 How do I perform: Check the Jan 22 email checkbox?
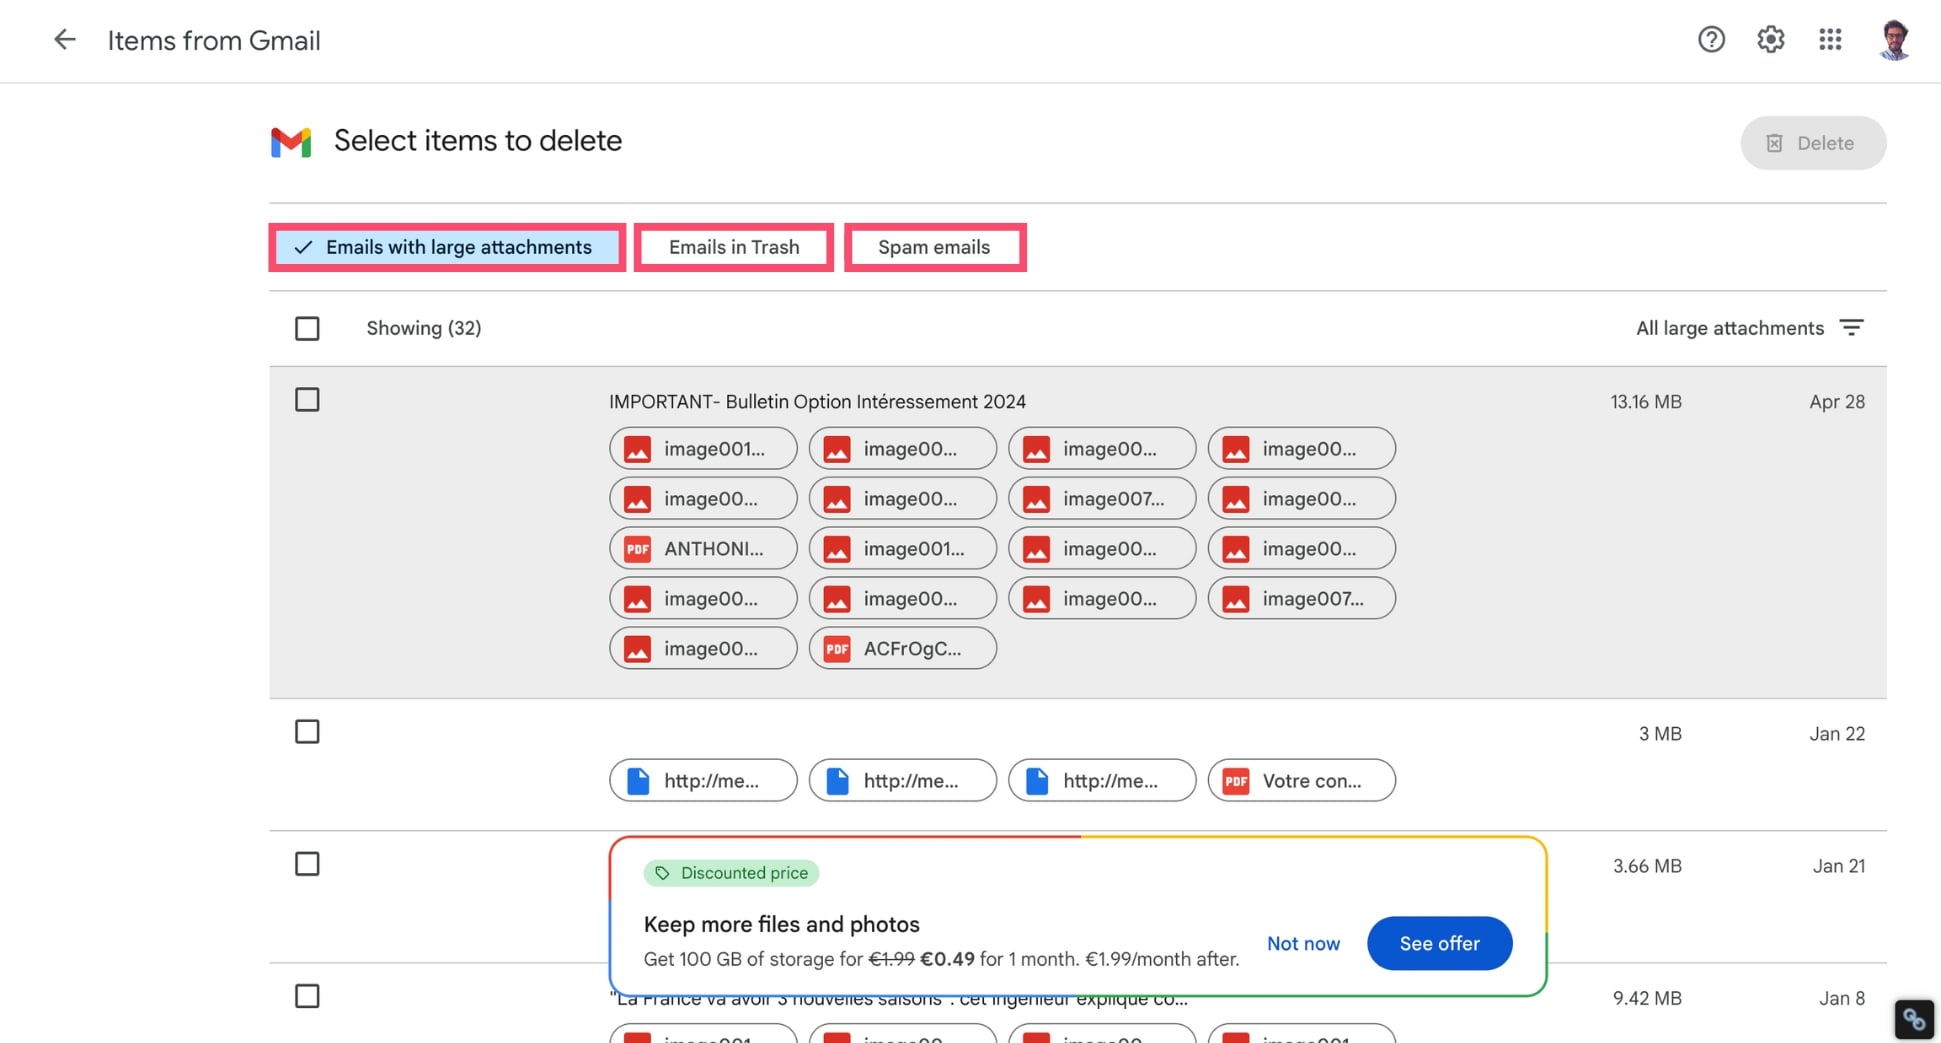tap(307, 732)
